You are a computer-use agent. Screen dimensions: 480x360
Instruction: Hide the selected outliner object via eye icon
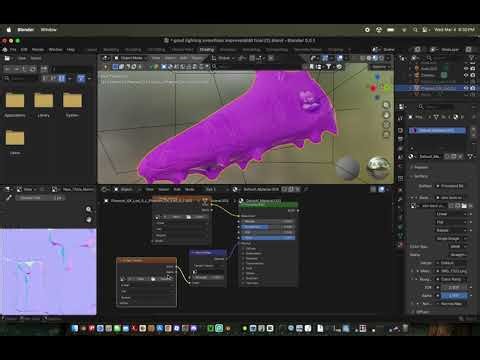coord(466,88)
